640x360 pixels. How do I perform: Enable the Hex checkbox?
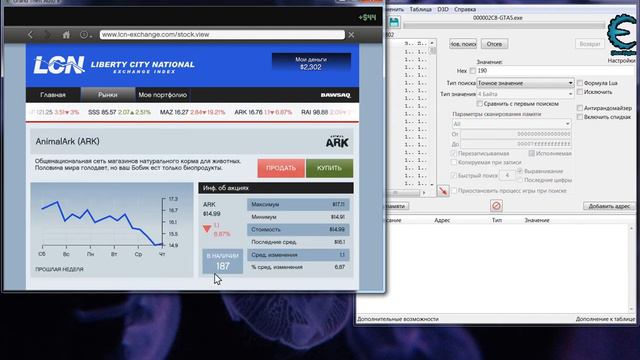473,71
